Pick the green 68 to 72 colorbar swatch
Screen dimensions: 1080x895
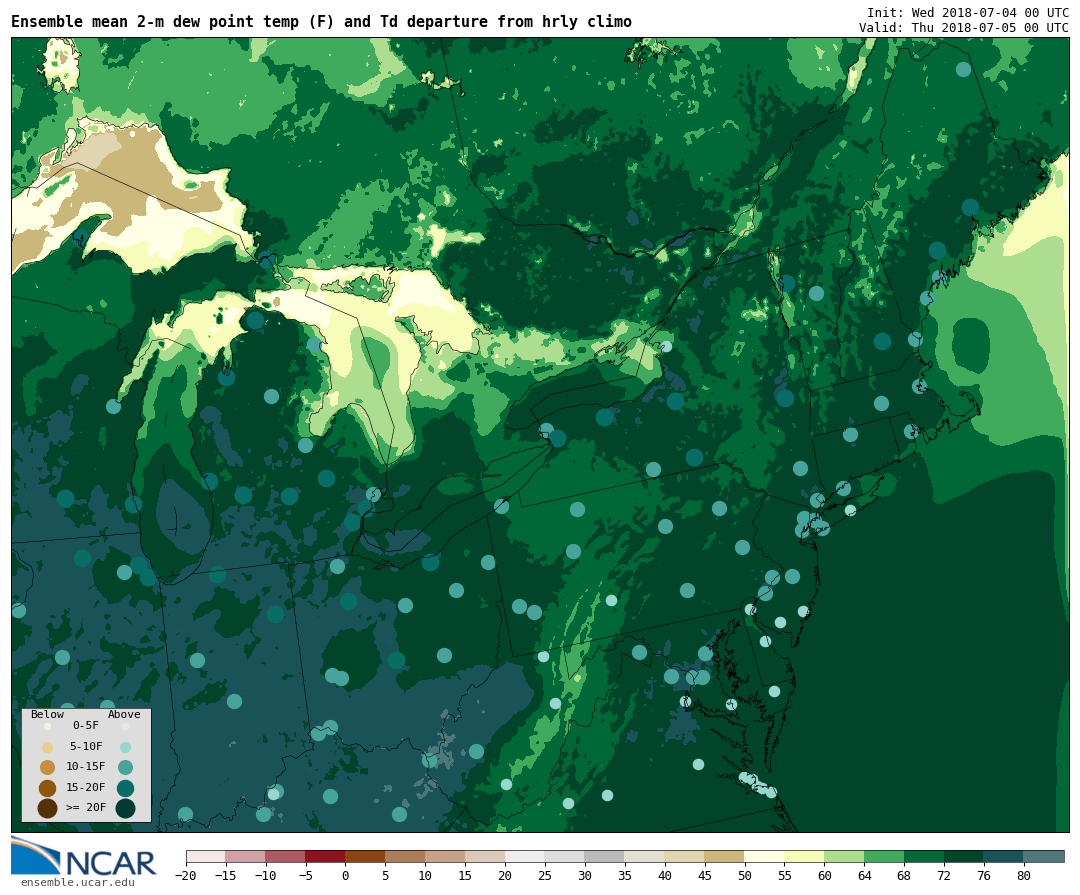[x=924, y=856]
